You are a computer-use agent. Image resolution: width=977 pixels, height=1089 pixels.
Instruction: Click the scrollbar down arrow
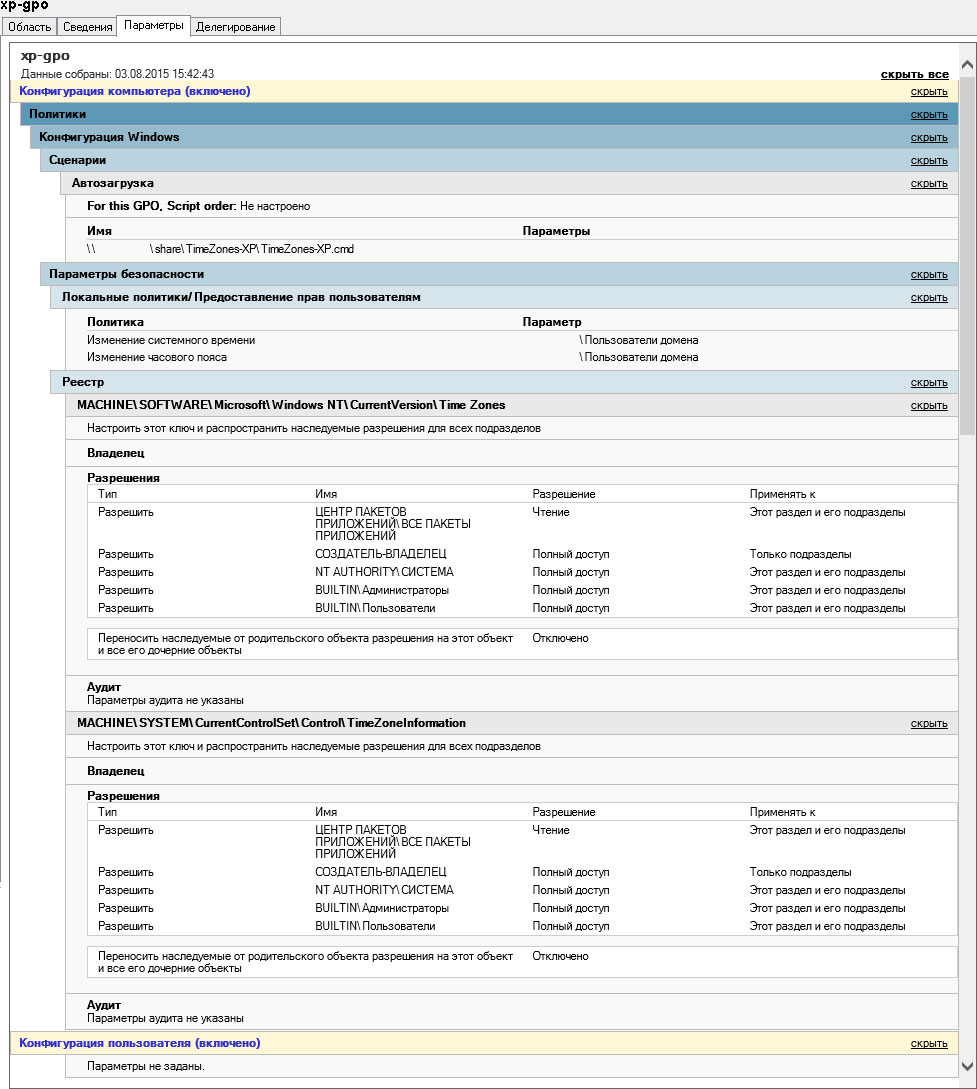[967, 1066]
